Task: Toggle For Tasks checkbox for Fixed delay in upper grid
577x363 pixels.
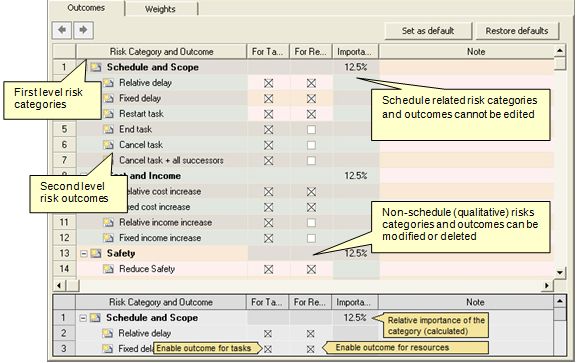Action: point(269,99)
